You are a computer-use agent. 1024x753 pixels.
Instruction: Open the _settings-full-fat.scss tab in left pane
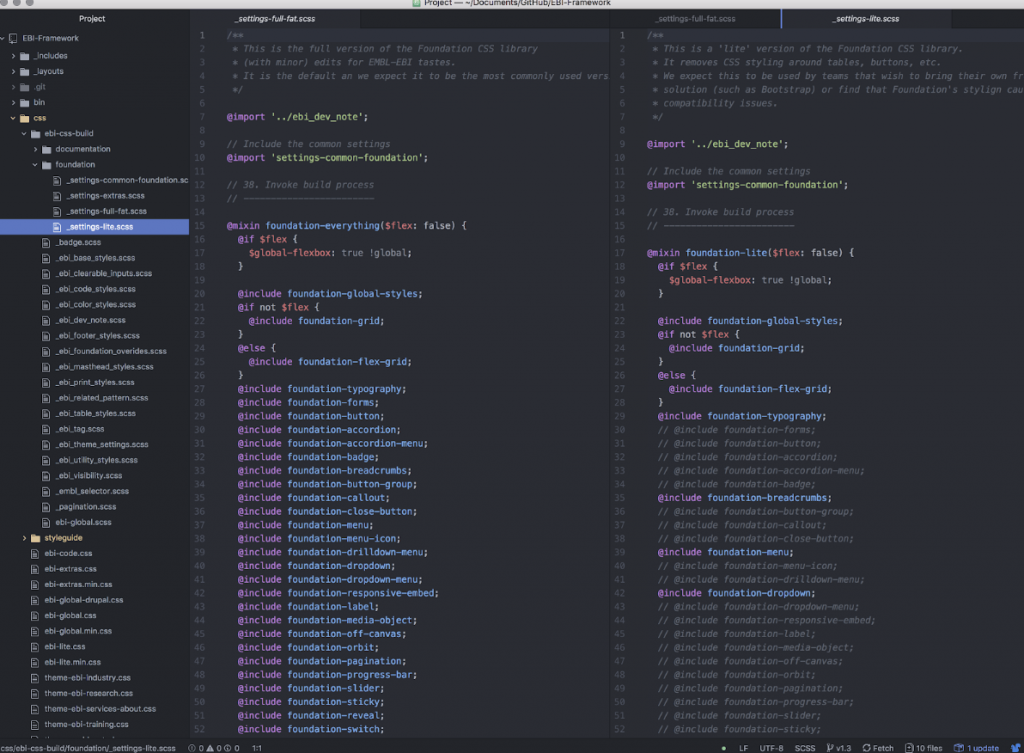(276, 19)
